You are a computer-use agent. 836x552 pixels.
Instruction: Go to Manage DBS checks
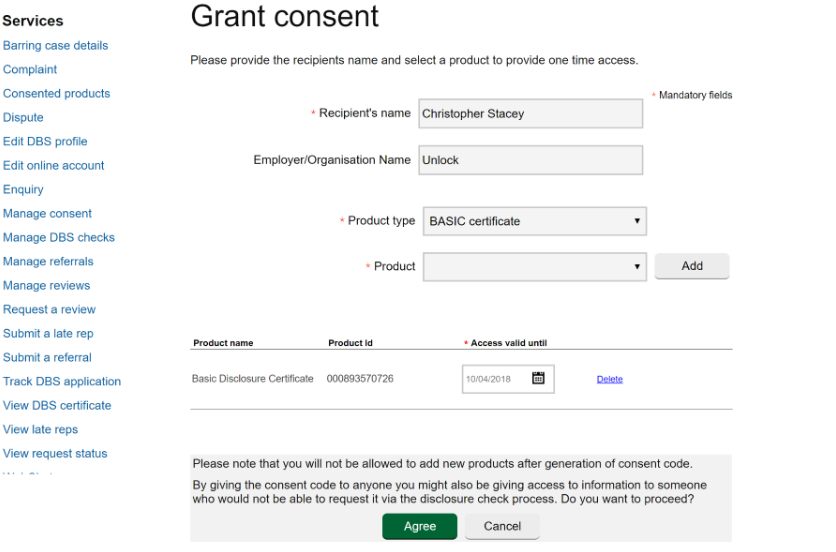point(59,237)
